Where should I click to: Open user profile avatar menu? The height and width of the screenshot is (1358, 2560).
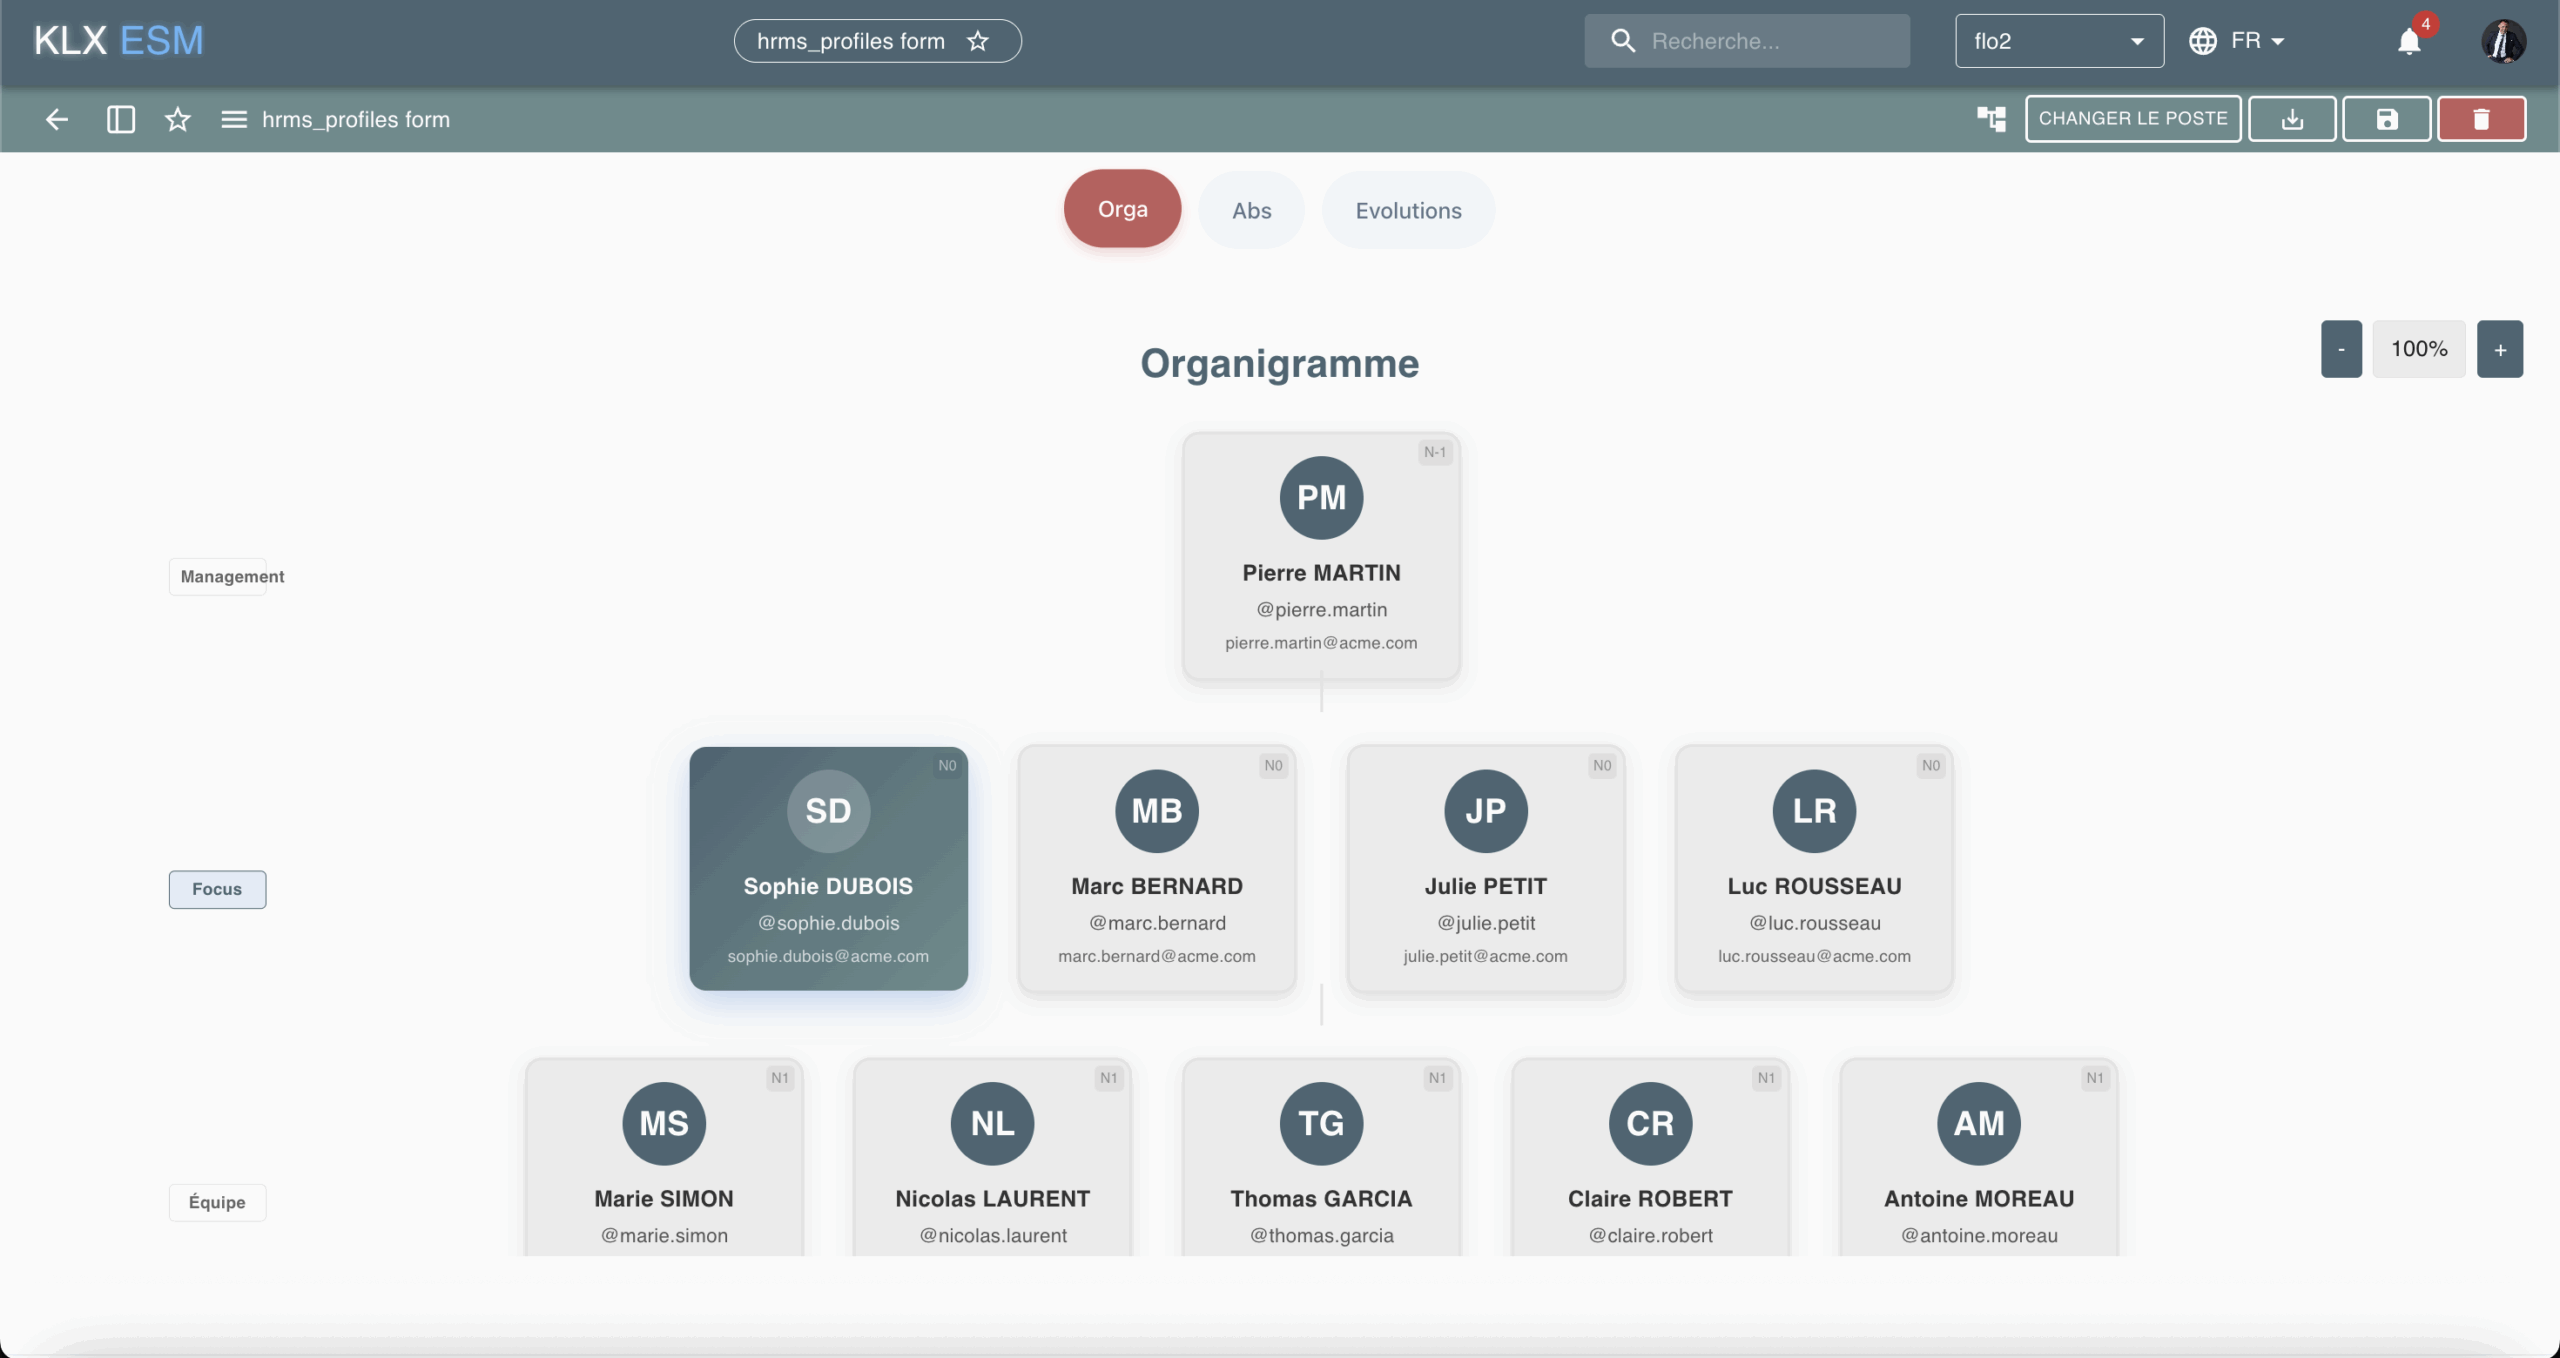point(2503,41)
